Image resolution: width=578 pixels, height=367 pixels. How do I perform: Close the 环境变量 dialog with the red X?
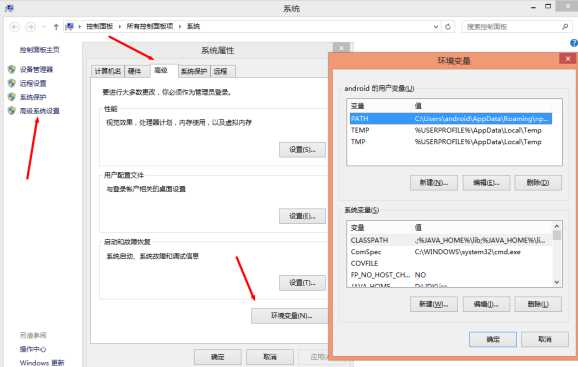click(568, 59)
